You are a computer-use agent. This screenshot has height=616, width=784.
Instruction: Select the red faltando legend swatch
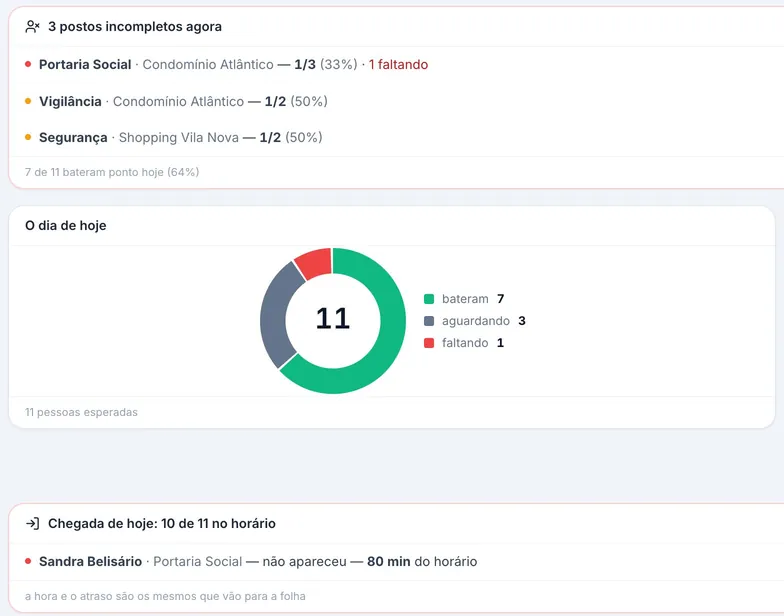pos(429,343)
